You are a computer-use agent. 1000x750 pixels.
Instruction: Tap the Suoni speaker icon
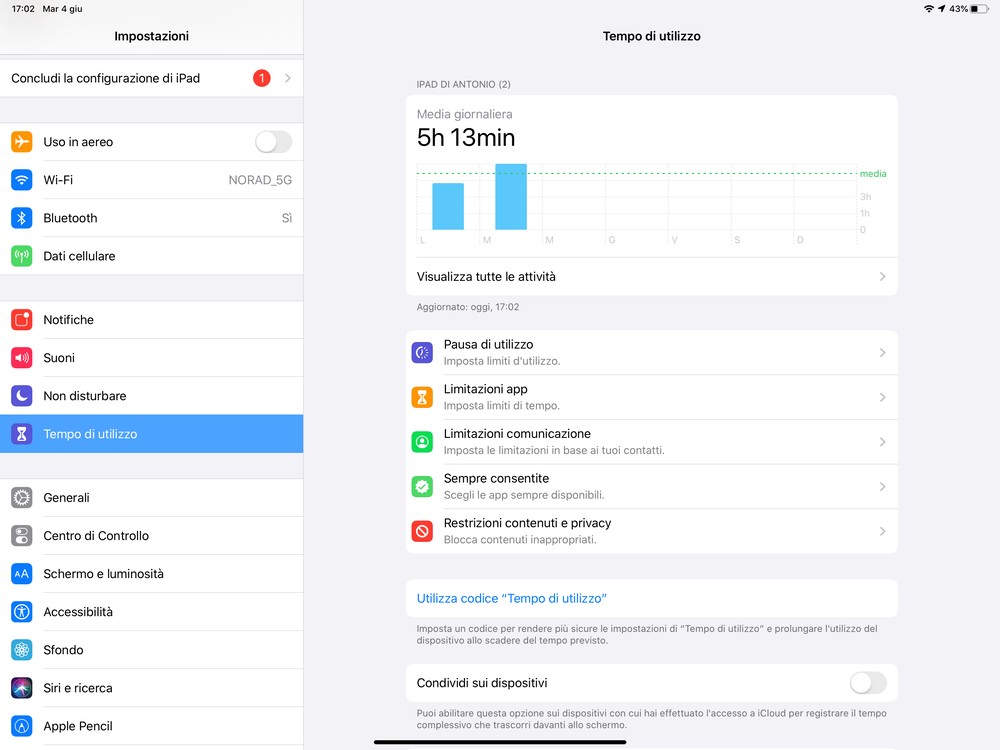click(x=22, y=358)
